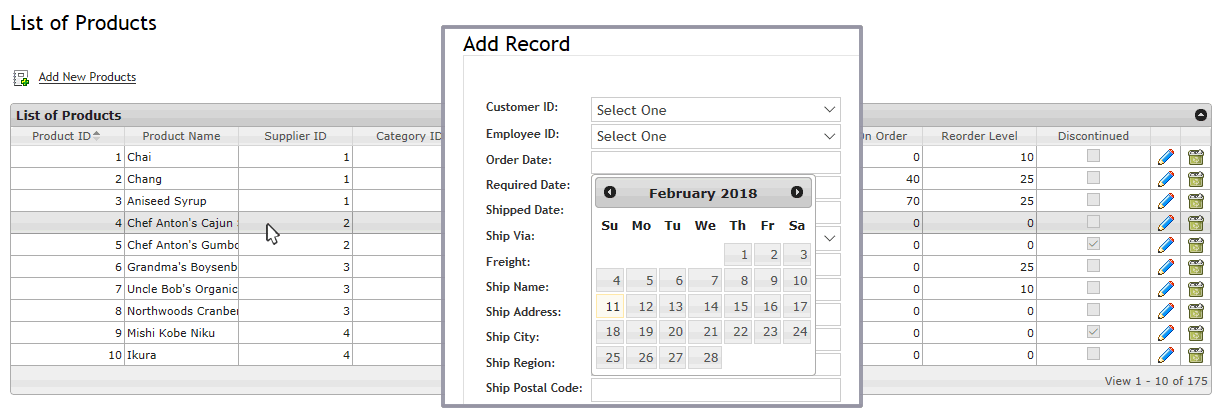Click the edit pencil icon for Chai row
The height and width of the screenshot is (408, 1222).
(x=1165, y=157)
